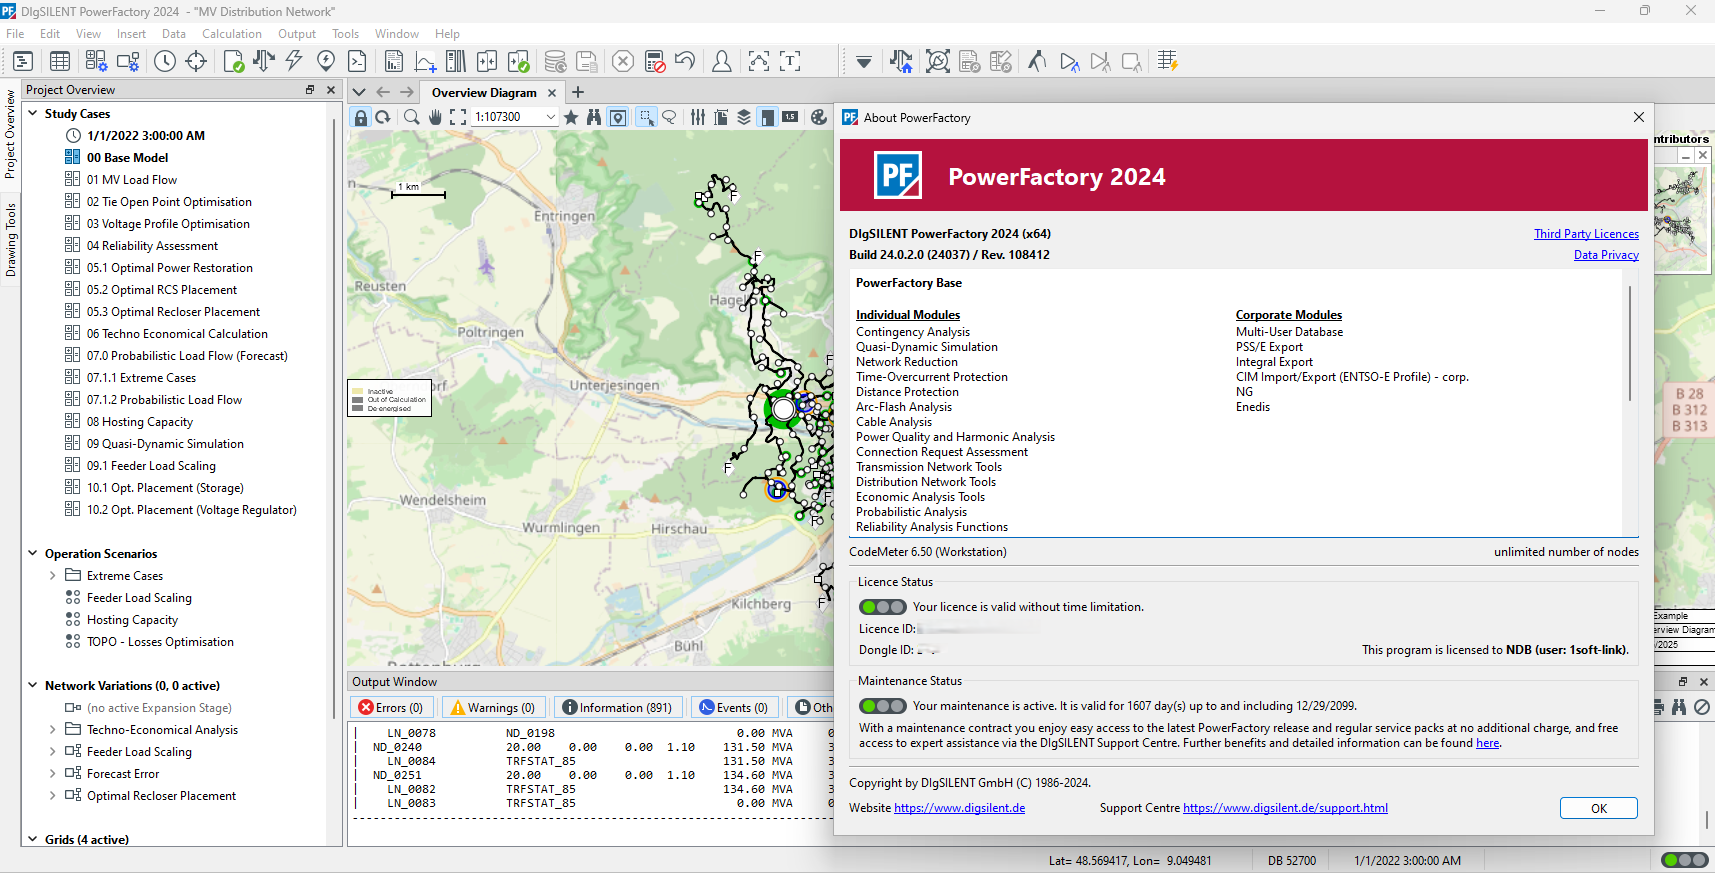Click the star bookmark icon in the diagram toolbar
This screenshot has height=873, width=1715.
[x=571, y=117]
